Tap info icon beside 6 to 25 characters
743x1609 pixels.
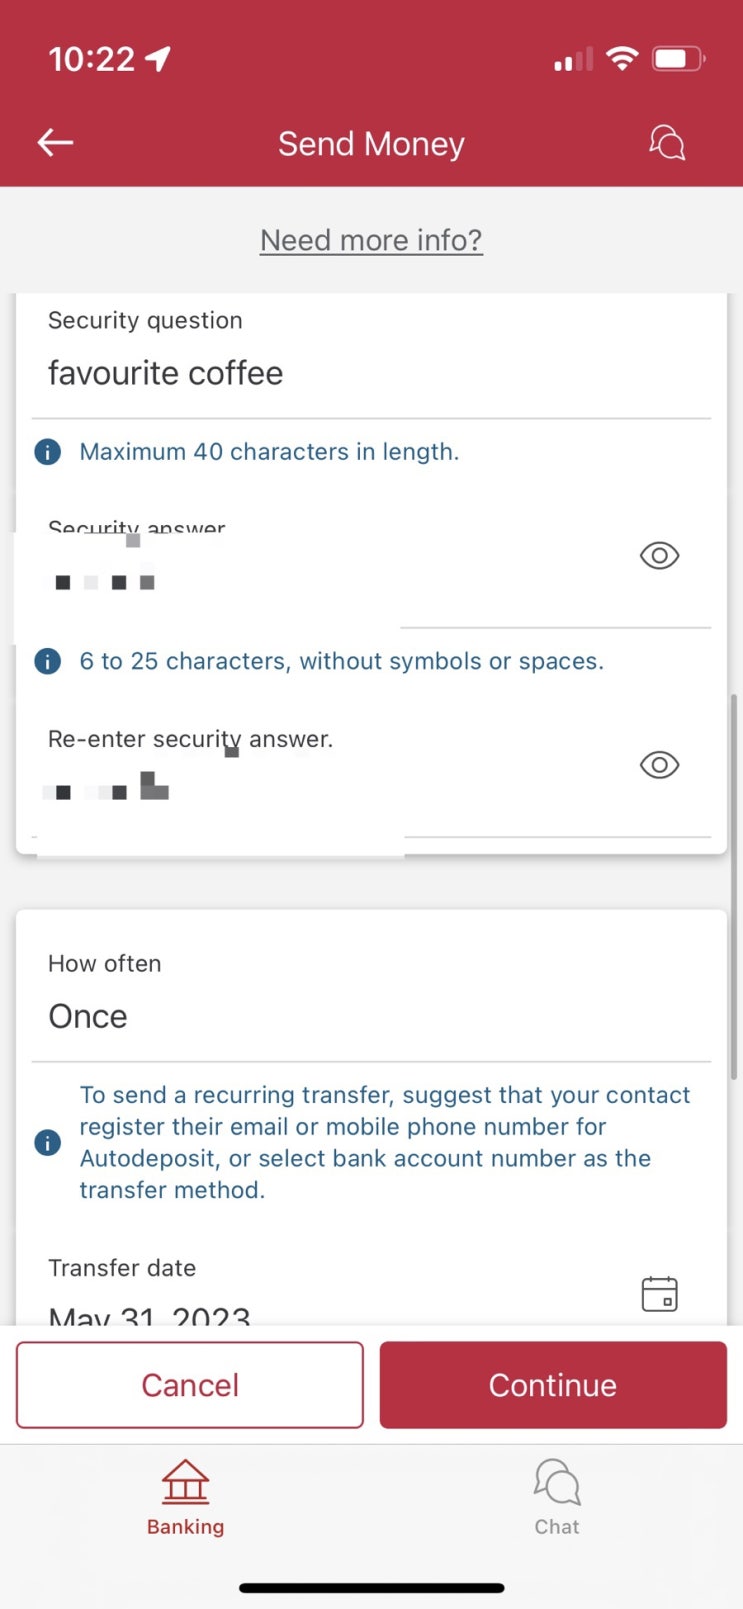point(47,661)
